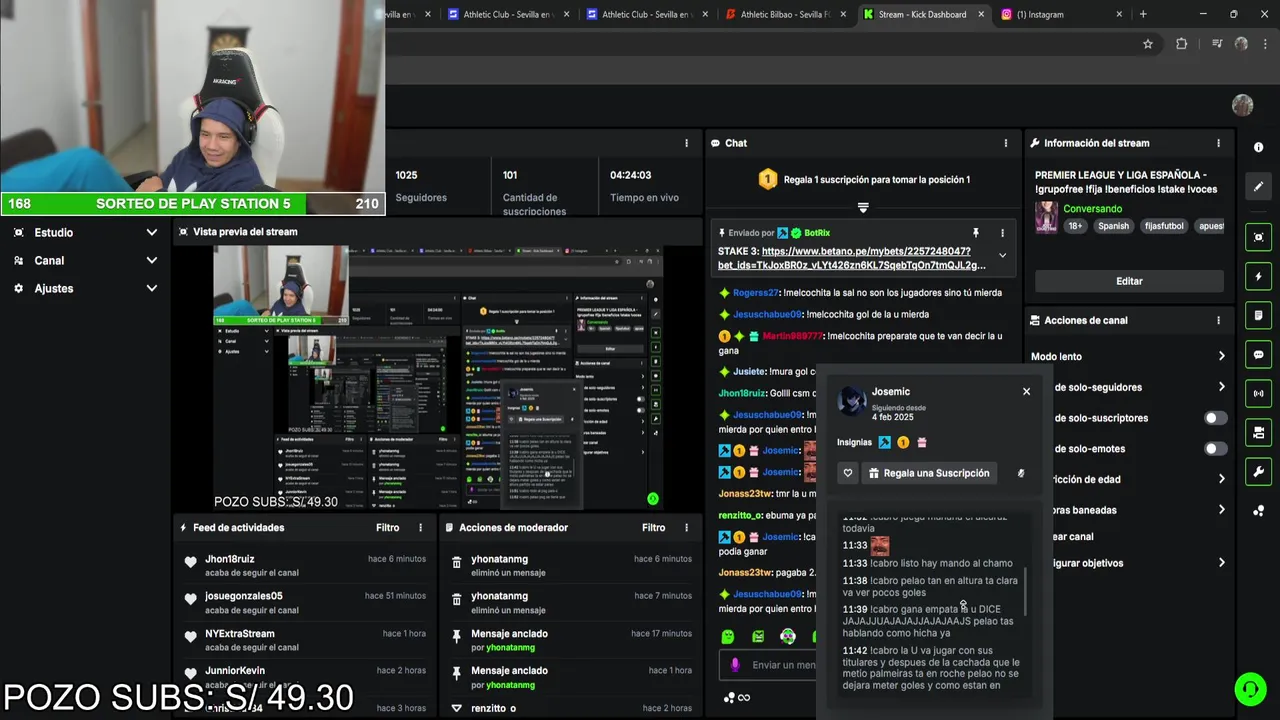The width and height of the screenshot is (1280, 720).
Task: Open a new browser tab
Action: click(1143, 14)
